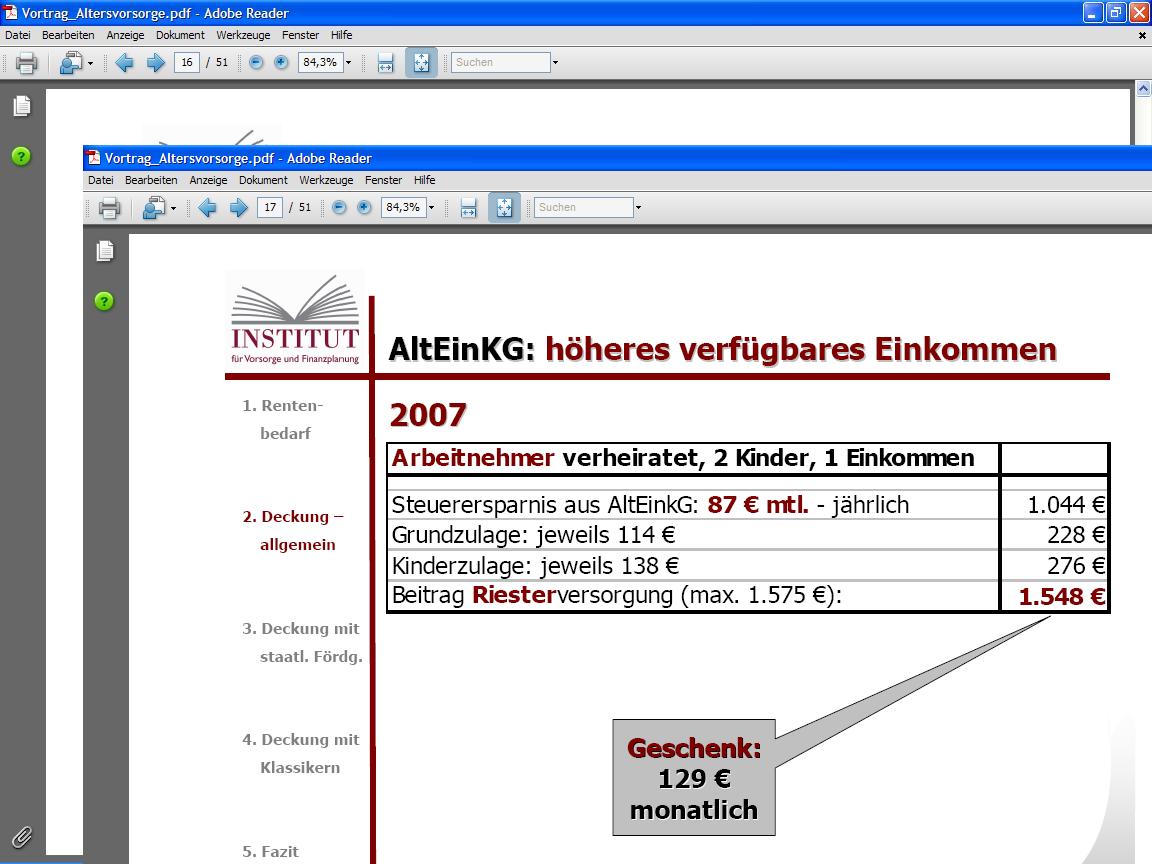The height and width of the screenshot is (864, 1152).
Task: Click the Suchen search field in the page 16 window
Action: 500,63
